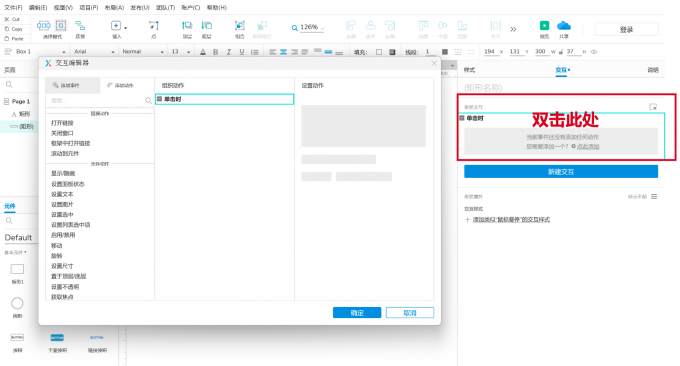
Task: Choose the 打开链接 action in the list
Action: (62, 123)
